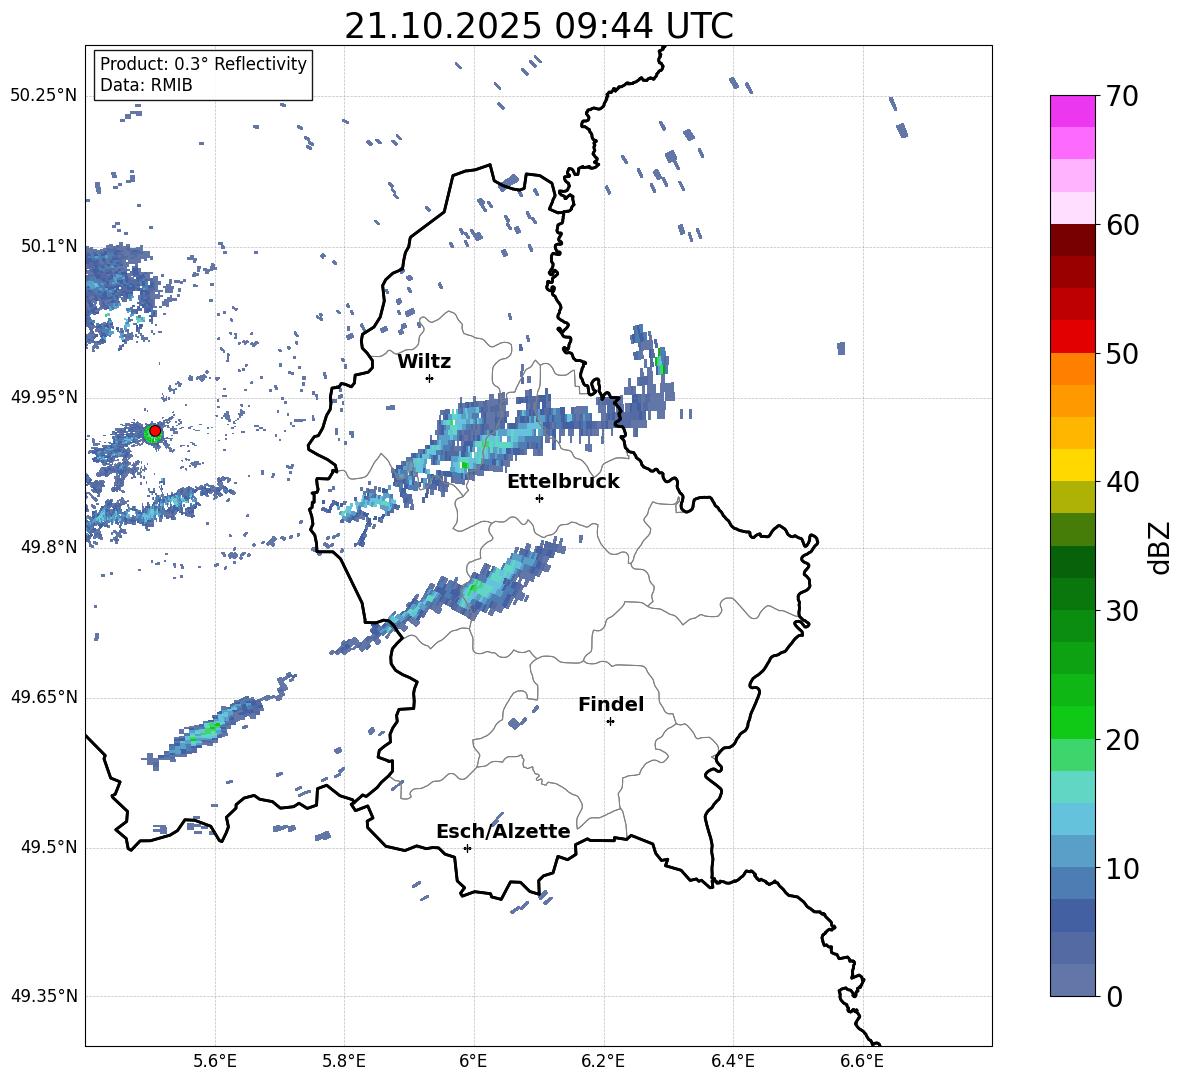
Task: Select the Ettelbruck map label
Action: (563, 482)
